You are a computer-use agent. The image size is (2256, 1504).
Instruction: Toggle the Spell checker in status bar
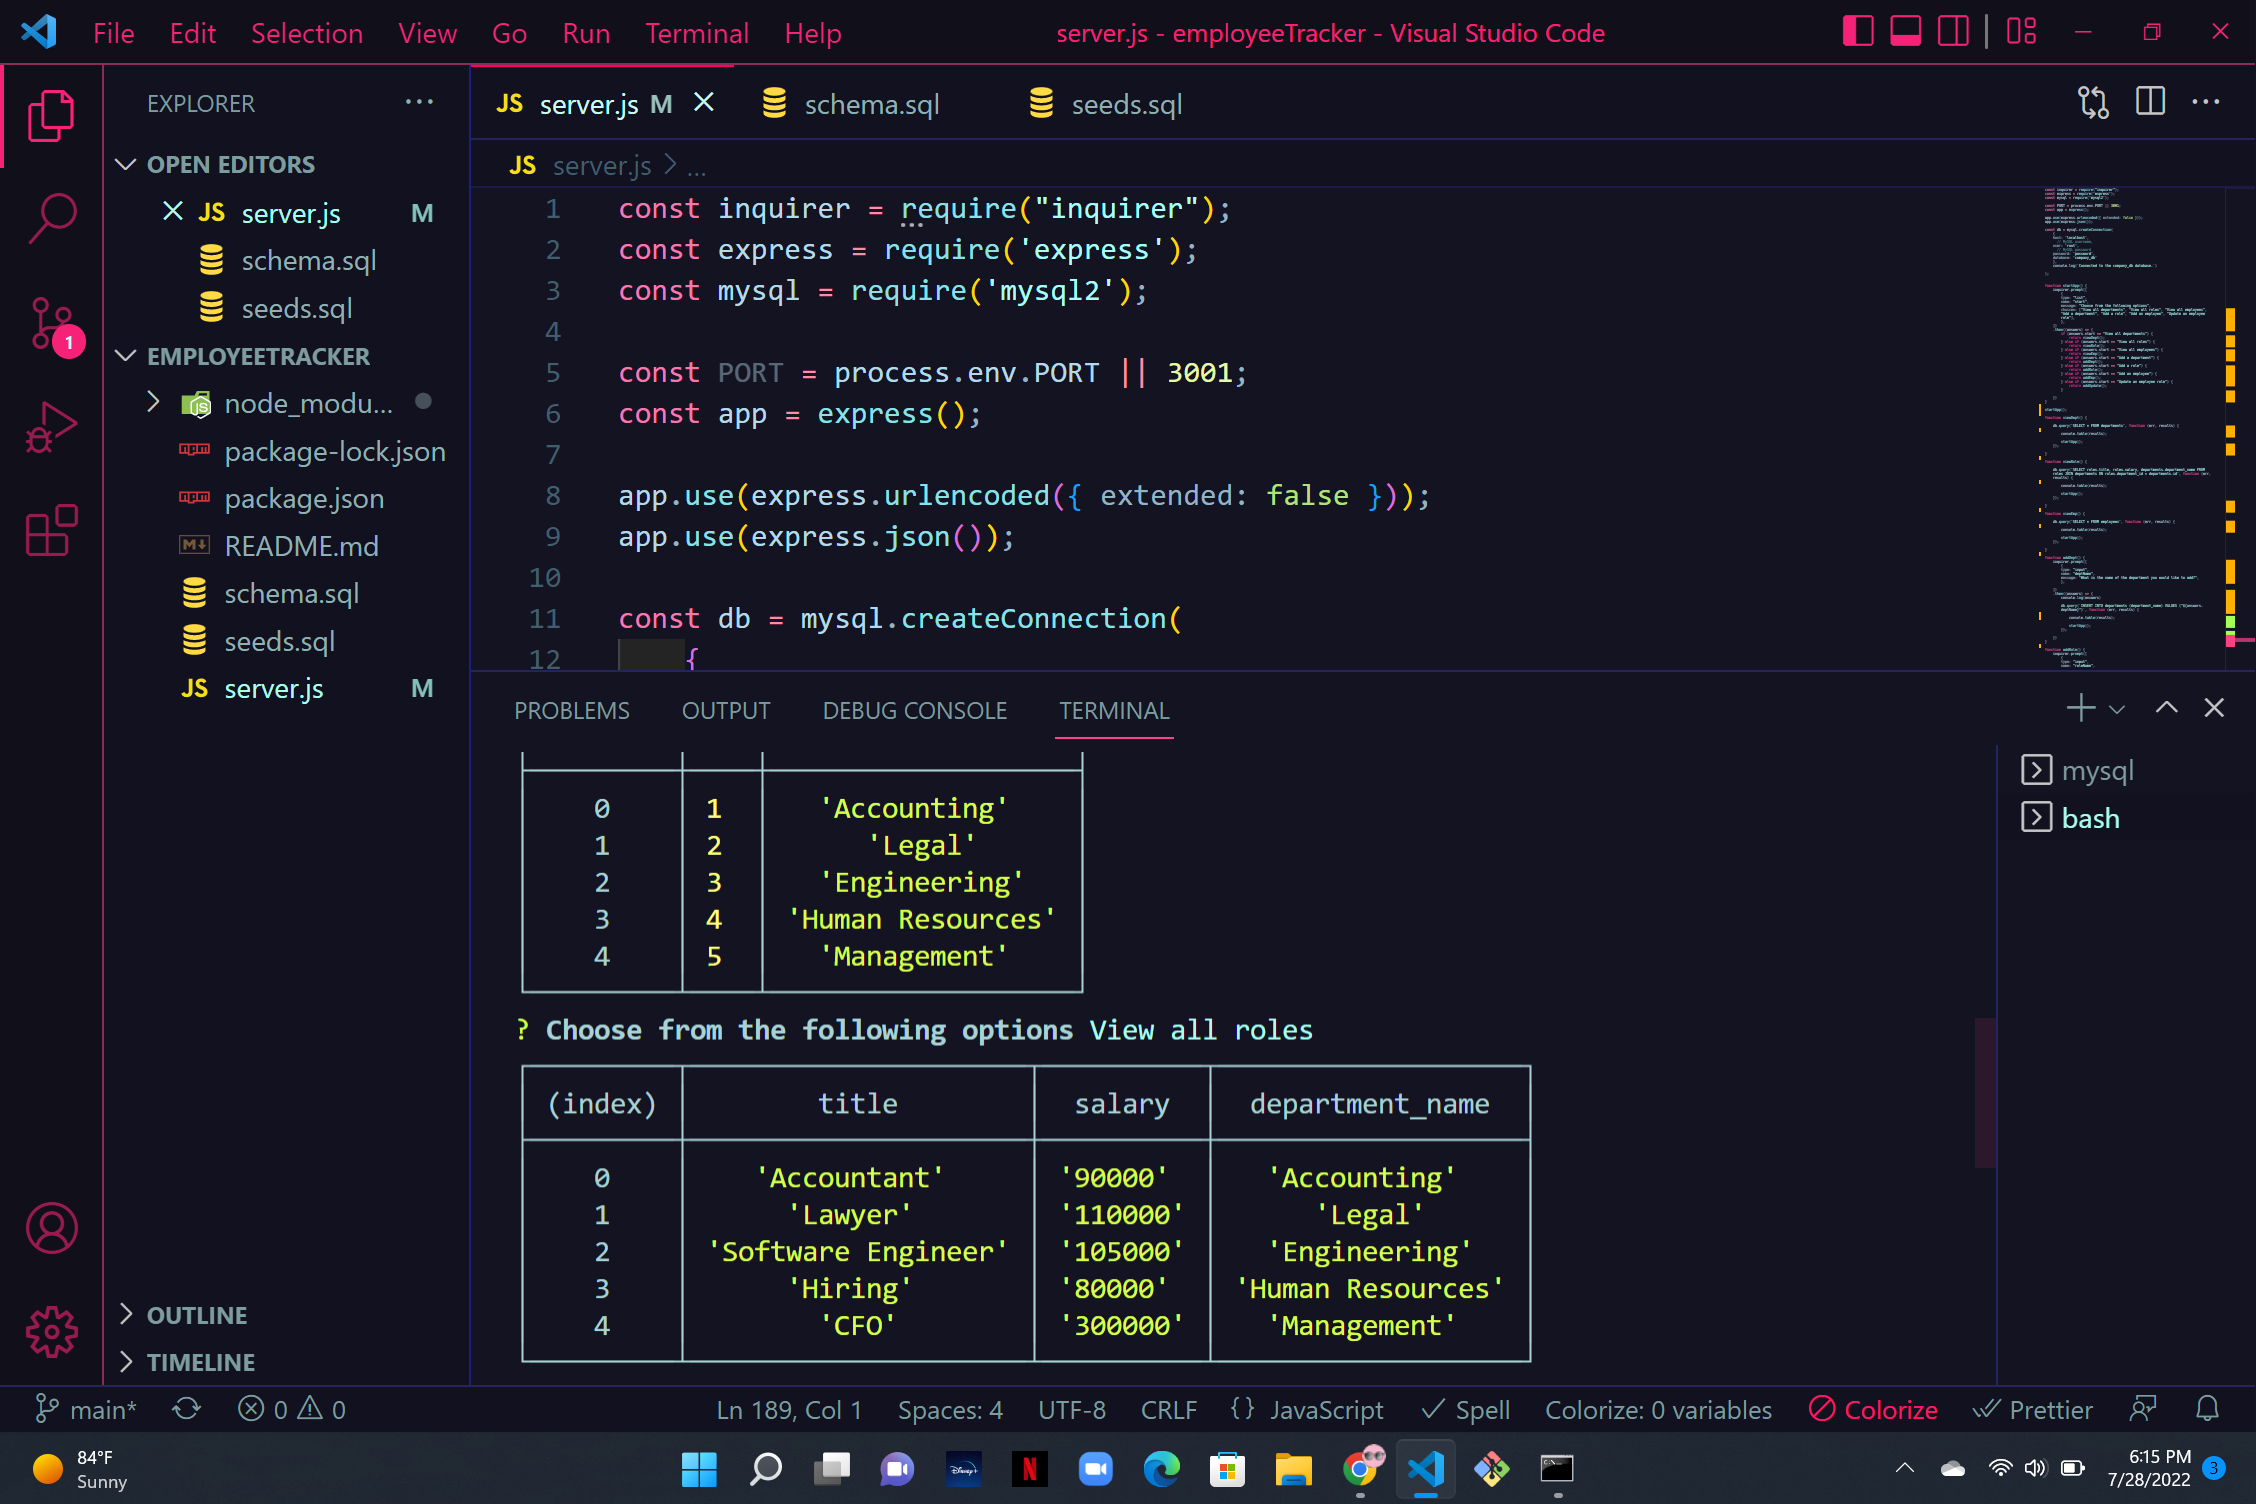click(x=1466, y=1409)
